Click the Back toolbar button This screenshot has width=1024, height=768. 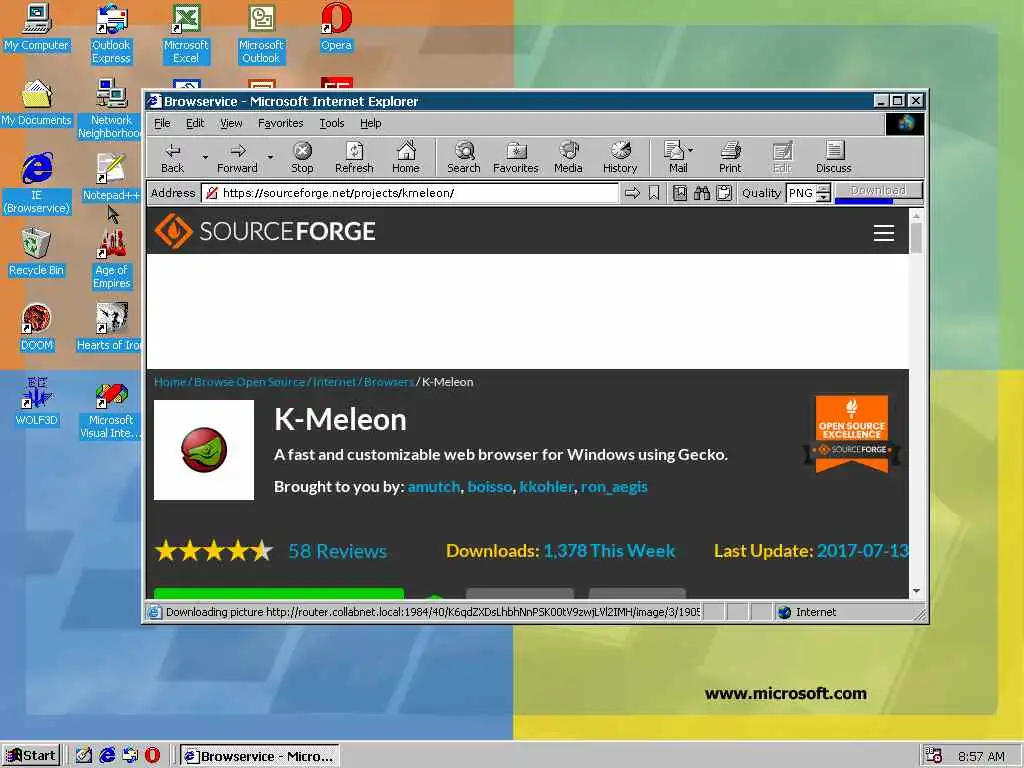172,157
